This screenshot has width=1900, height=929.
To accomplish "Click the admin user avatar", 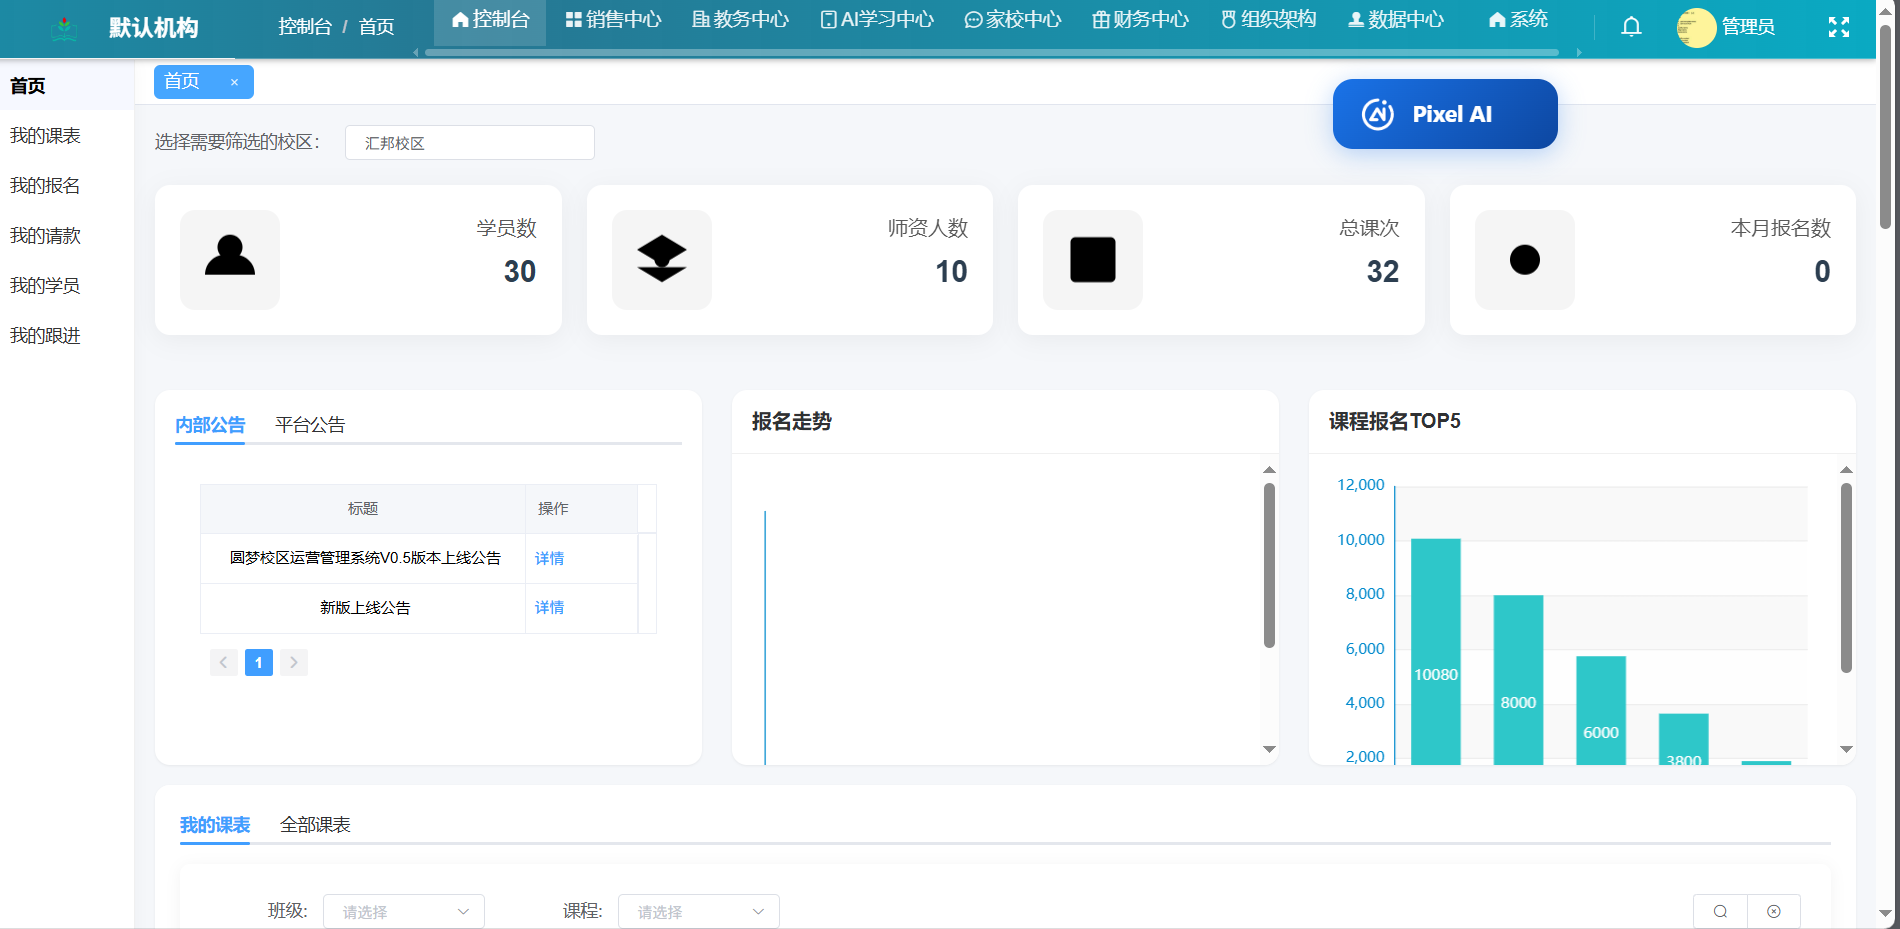I will [1696, 28].
